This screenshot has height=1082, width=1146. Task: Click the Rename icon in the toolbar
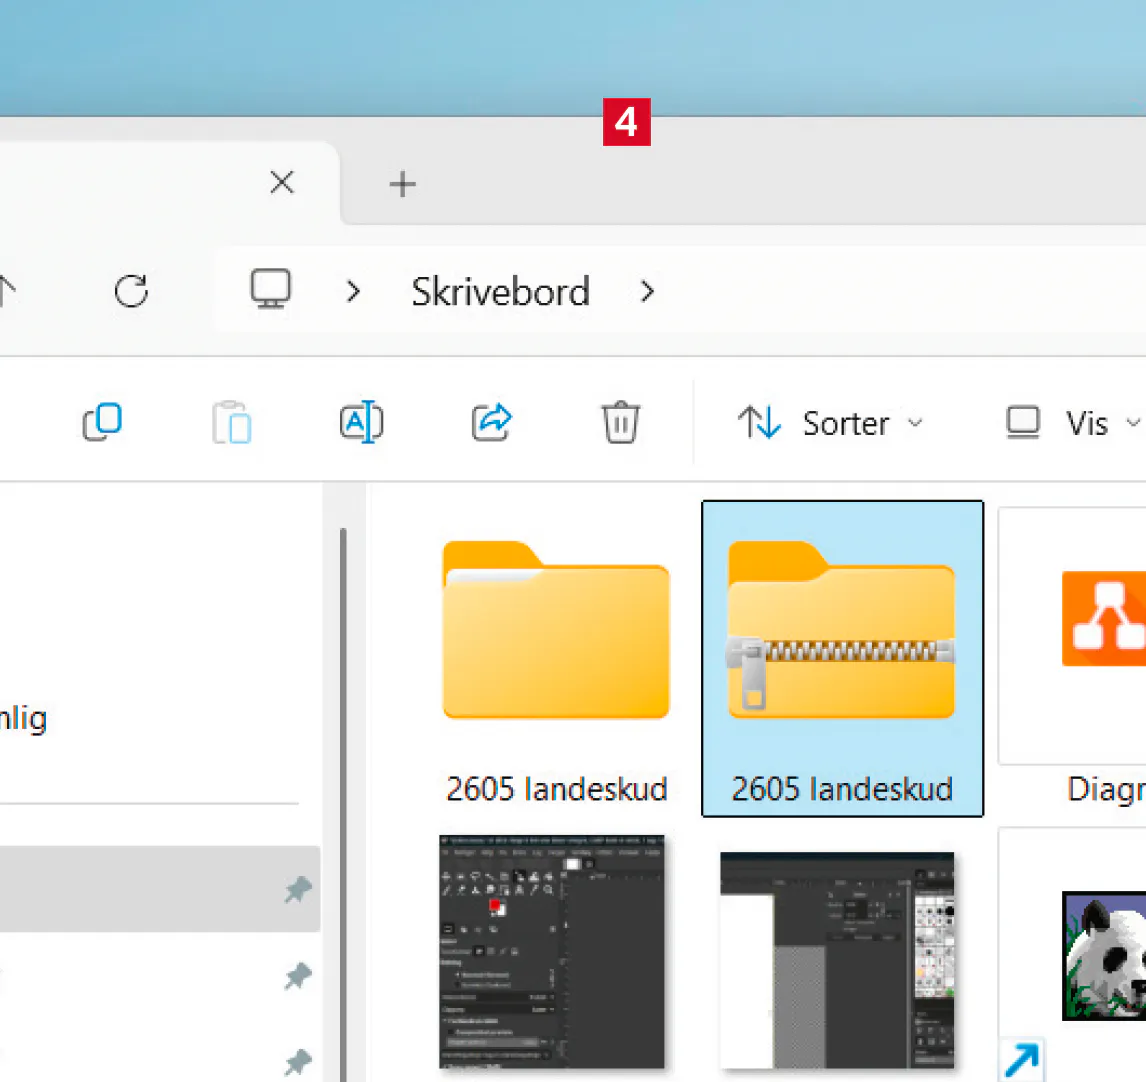(x=361, y=422)
